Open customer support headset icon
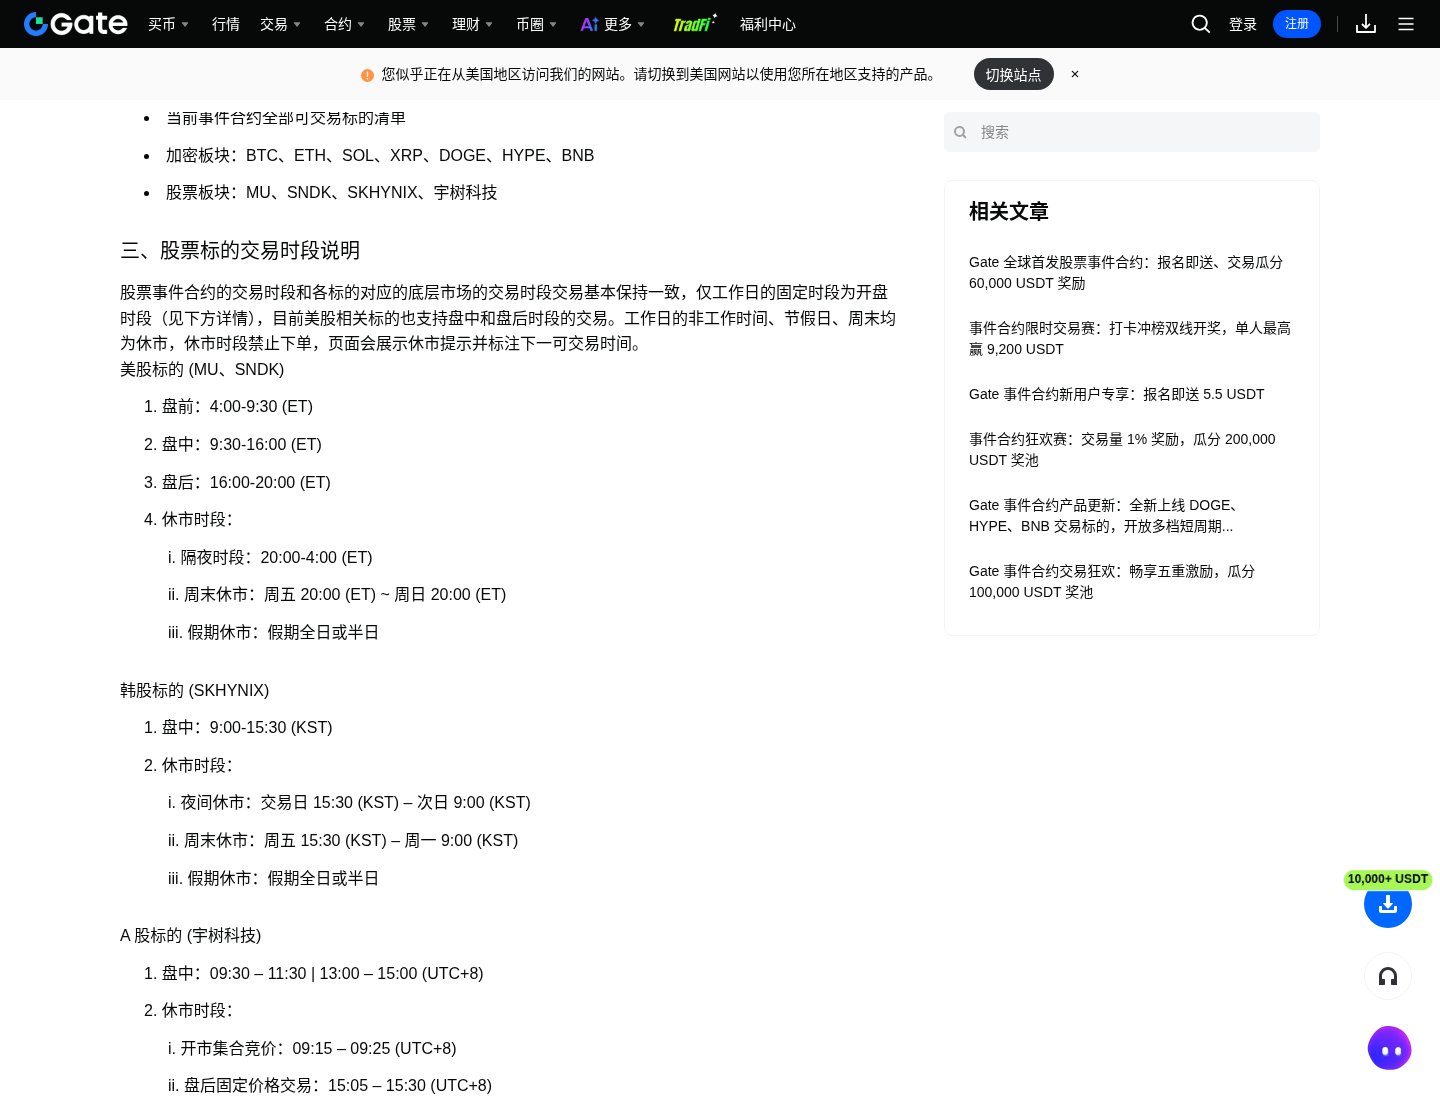 [1388, 976]
